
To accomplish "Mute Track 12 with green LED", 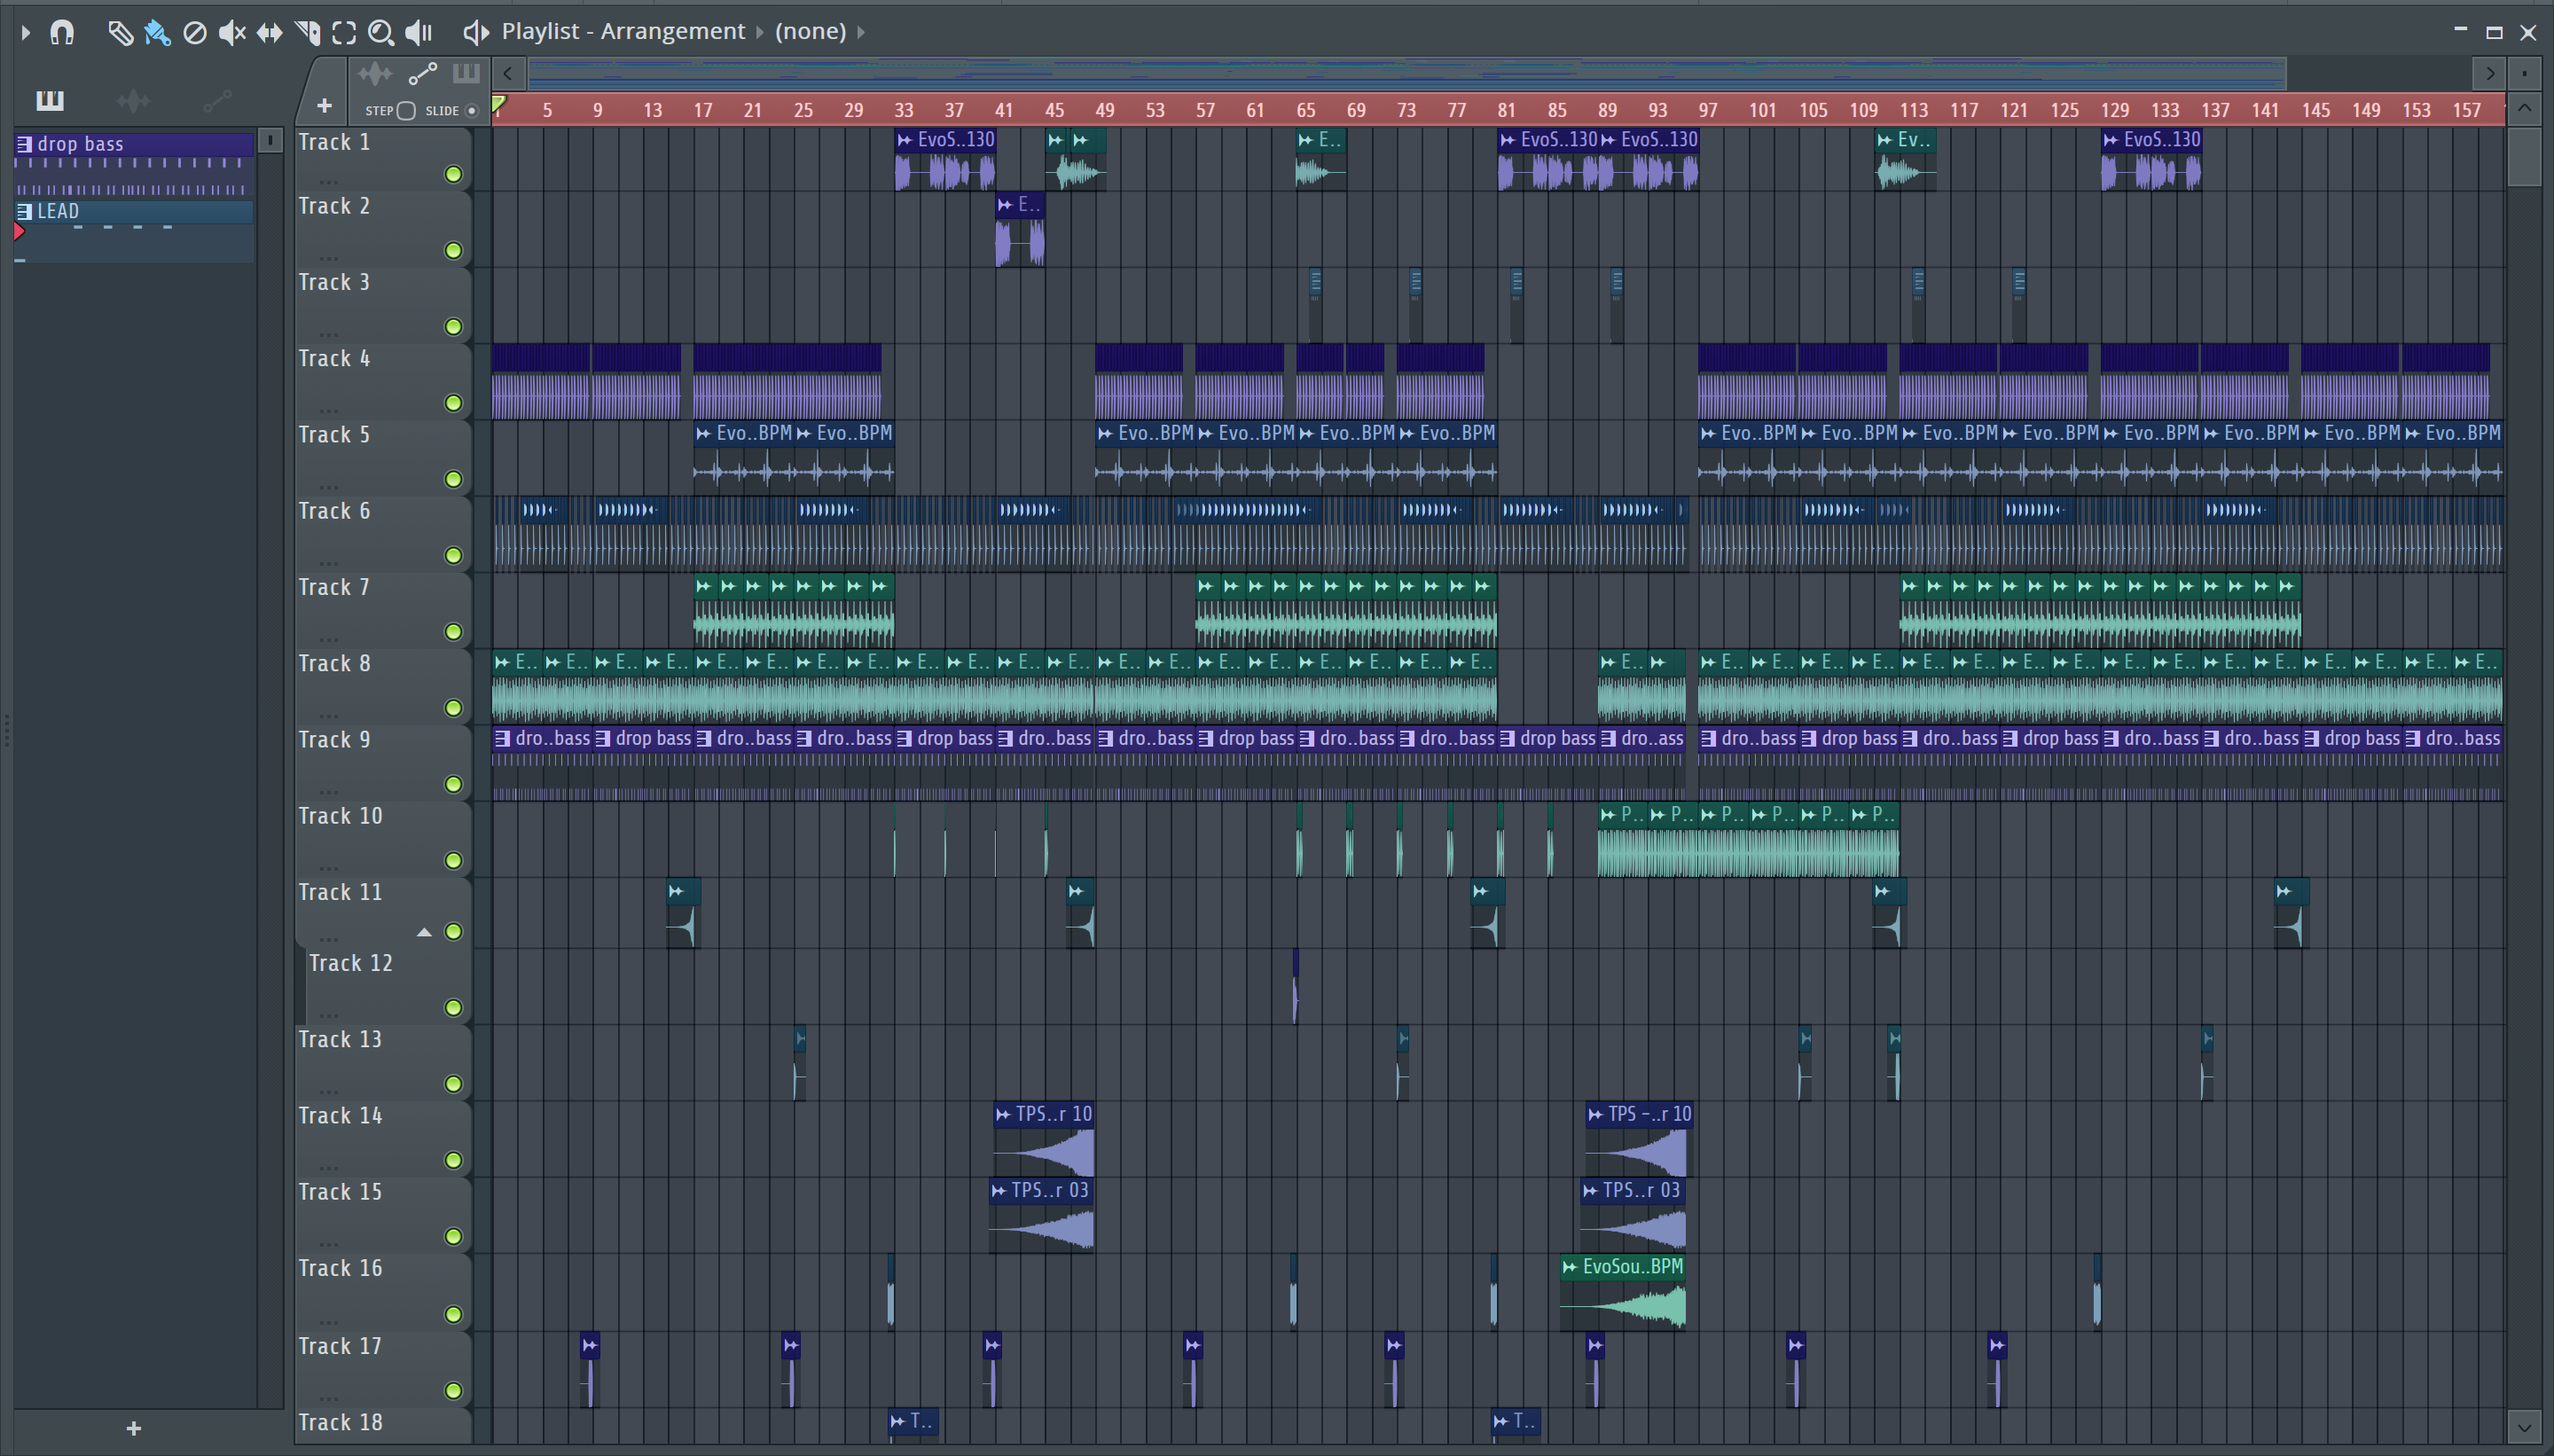I will click(453, 1008).
